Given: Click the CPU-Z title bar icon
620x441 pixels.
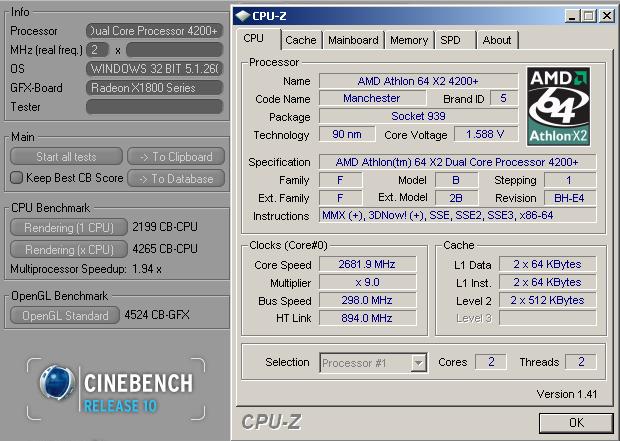Looking at the screenshot, I should pyautogui.click(x=242, y=16).
